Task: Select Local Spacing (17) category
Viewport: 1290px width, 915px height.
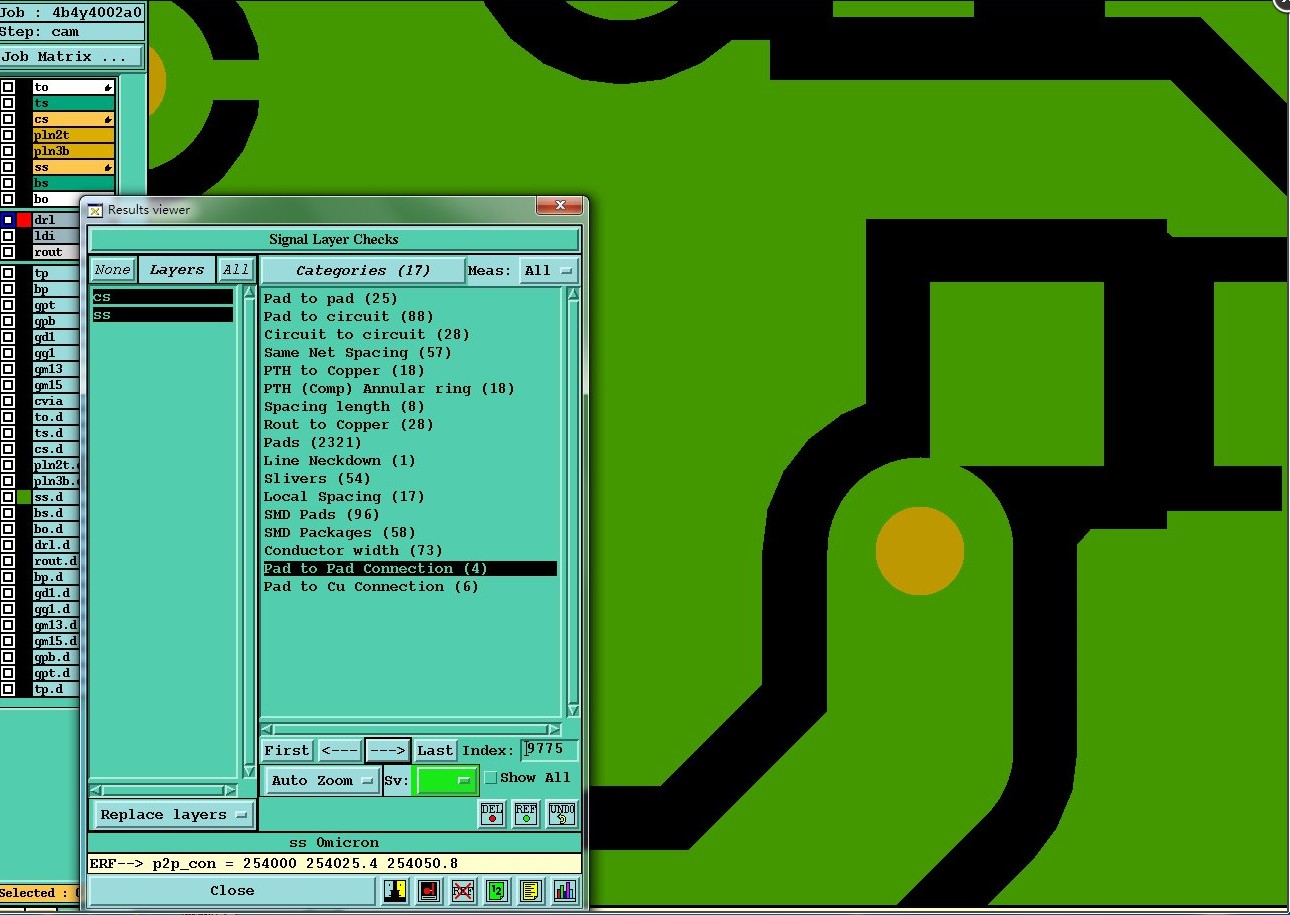Action: click(344, 496)
